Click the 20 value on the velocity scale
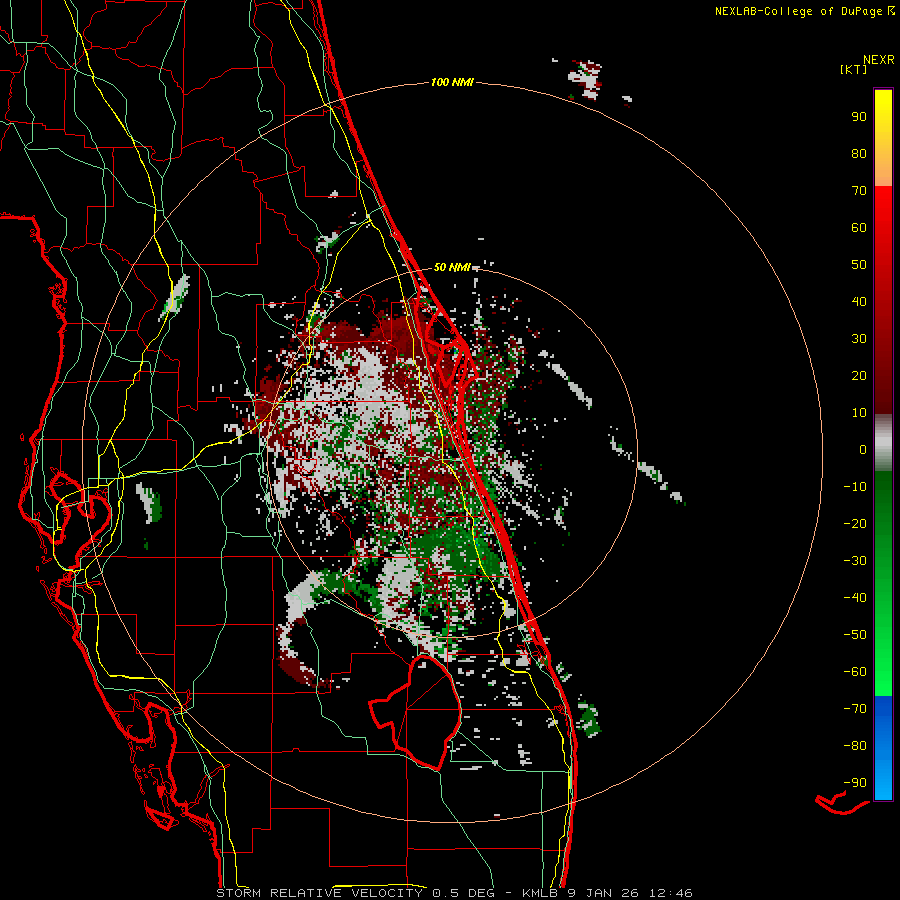This screenshot has width=900, height=900. tap(859, 375)
